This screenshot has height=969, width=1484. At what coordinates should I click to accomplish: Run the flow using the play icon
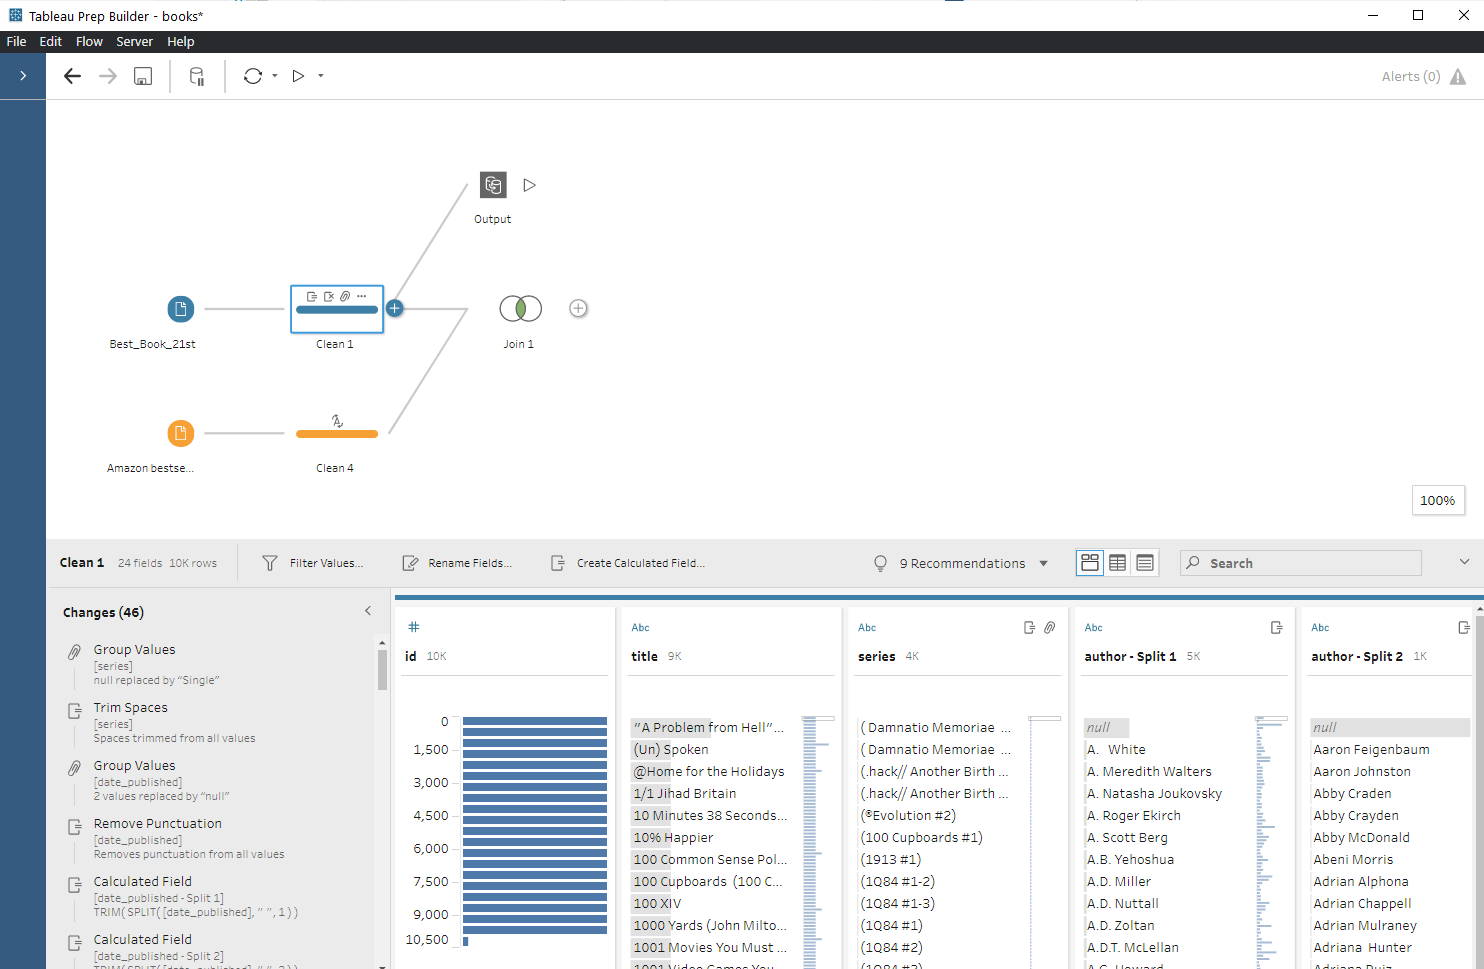(298, 75)
